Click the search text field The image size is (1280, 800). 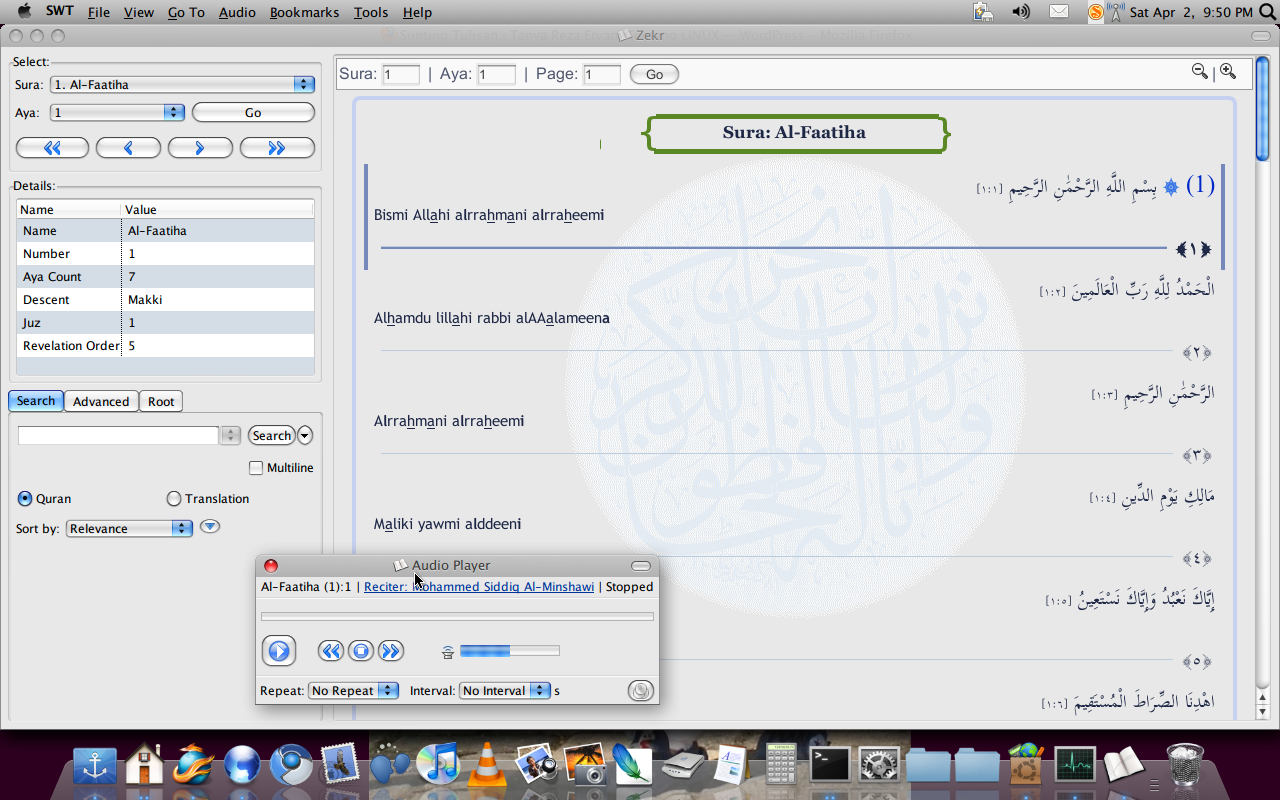[x=118, y=435]
